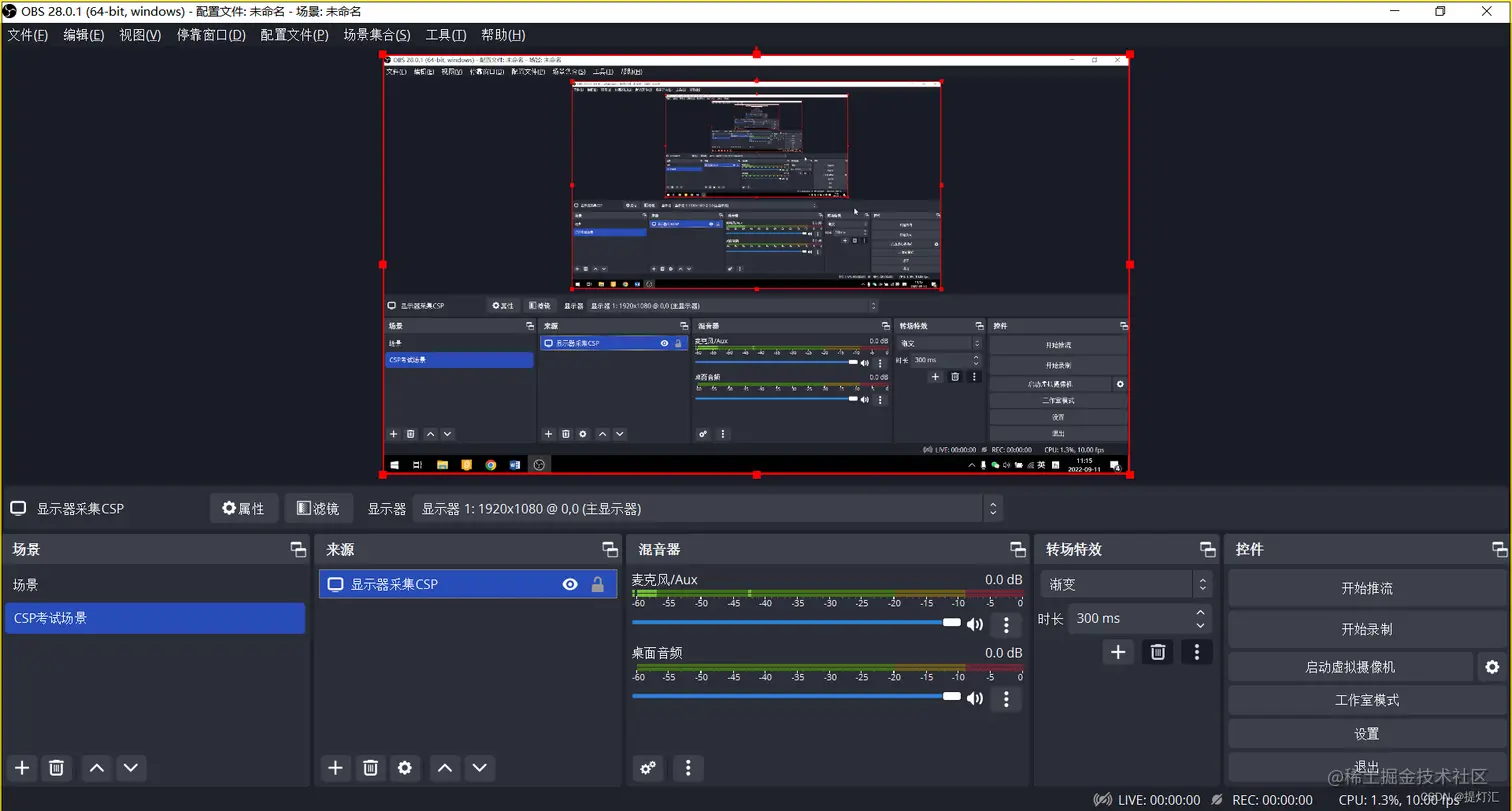Open the 视图(V) menu
The width and height of the screenshot is (1512, 811).
(140, 35)
